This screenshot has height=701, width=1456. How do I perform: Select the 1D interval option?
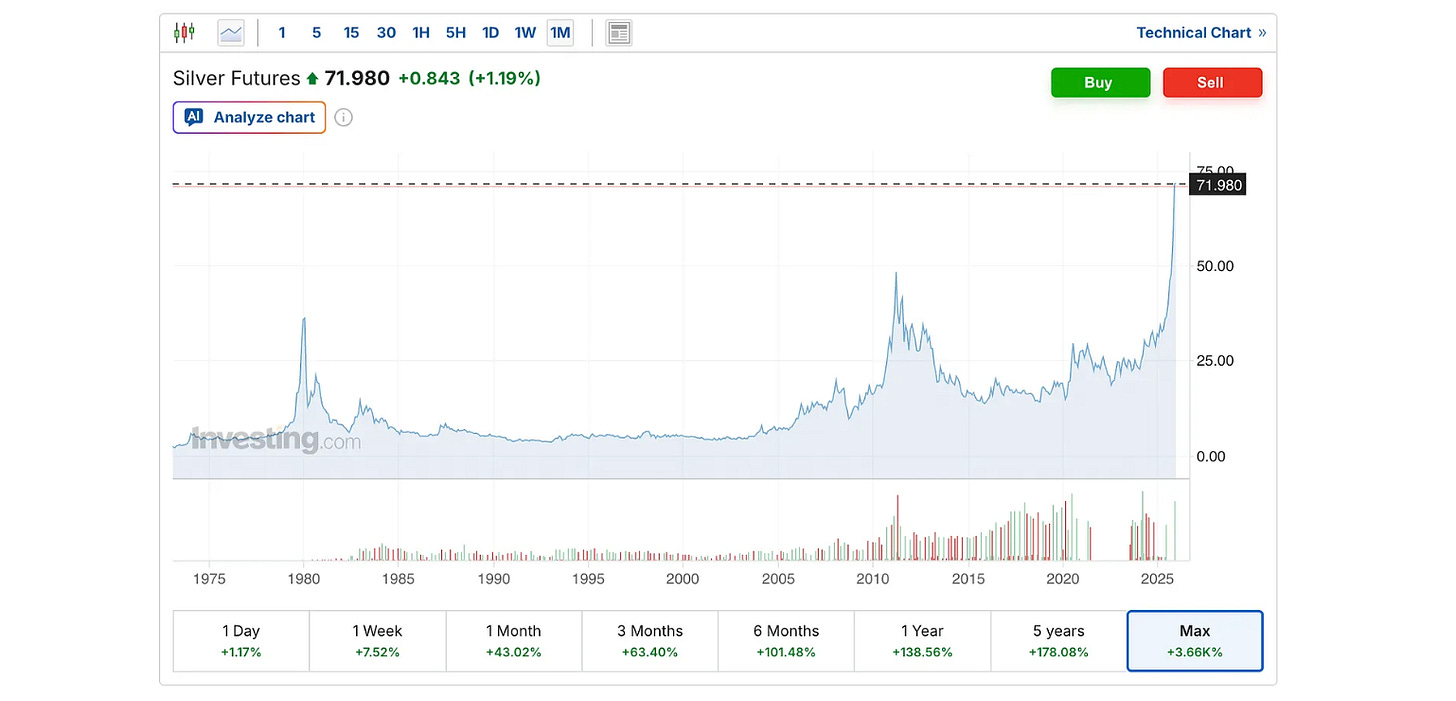coord(490,33)
